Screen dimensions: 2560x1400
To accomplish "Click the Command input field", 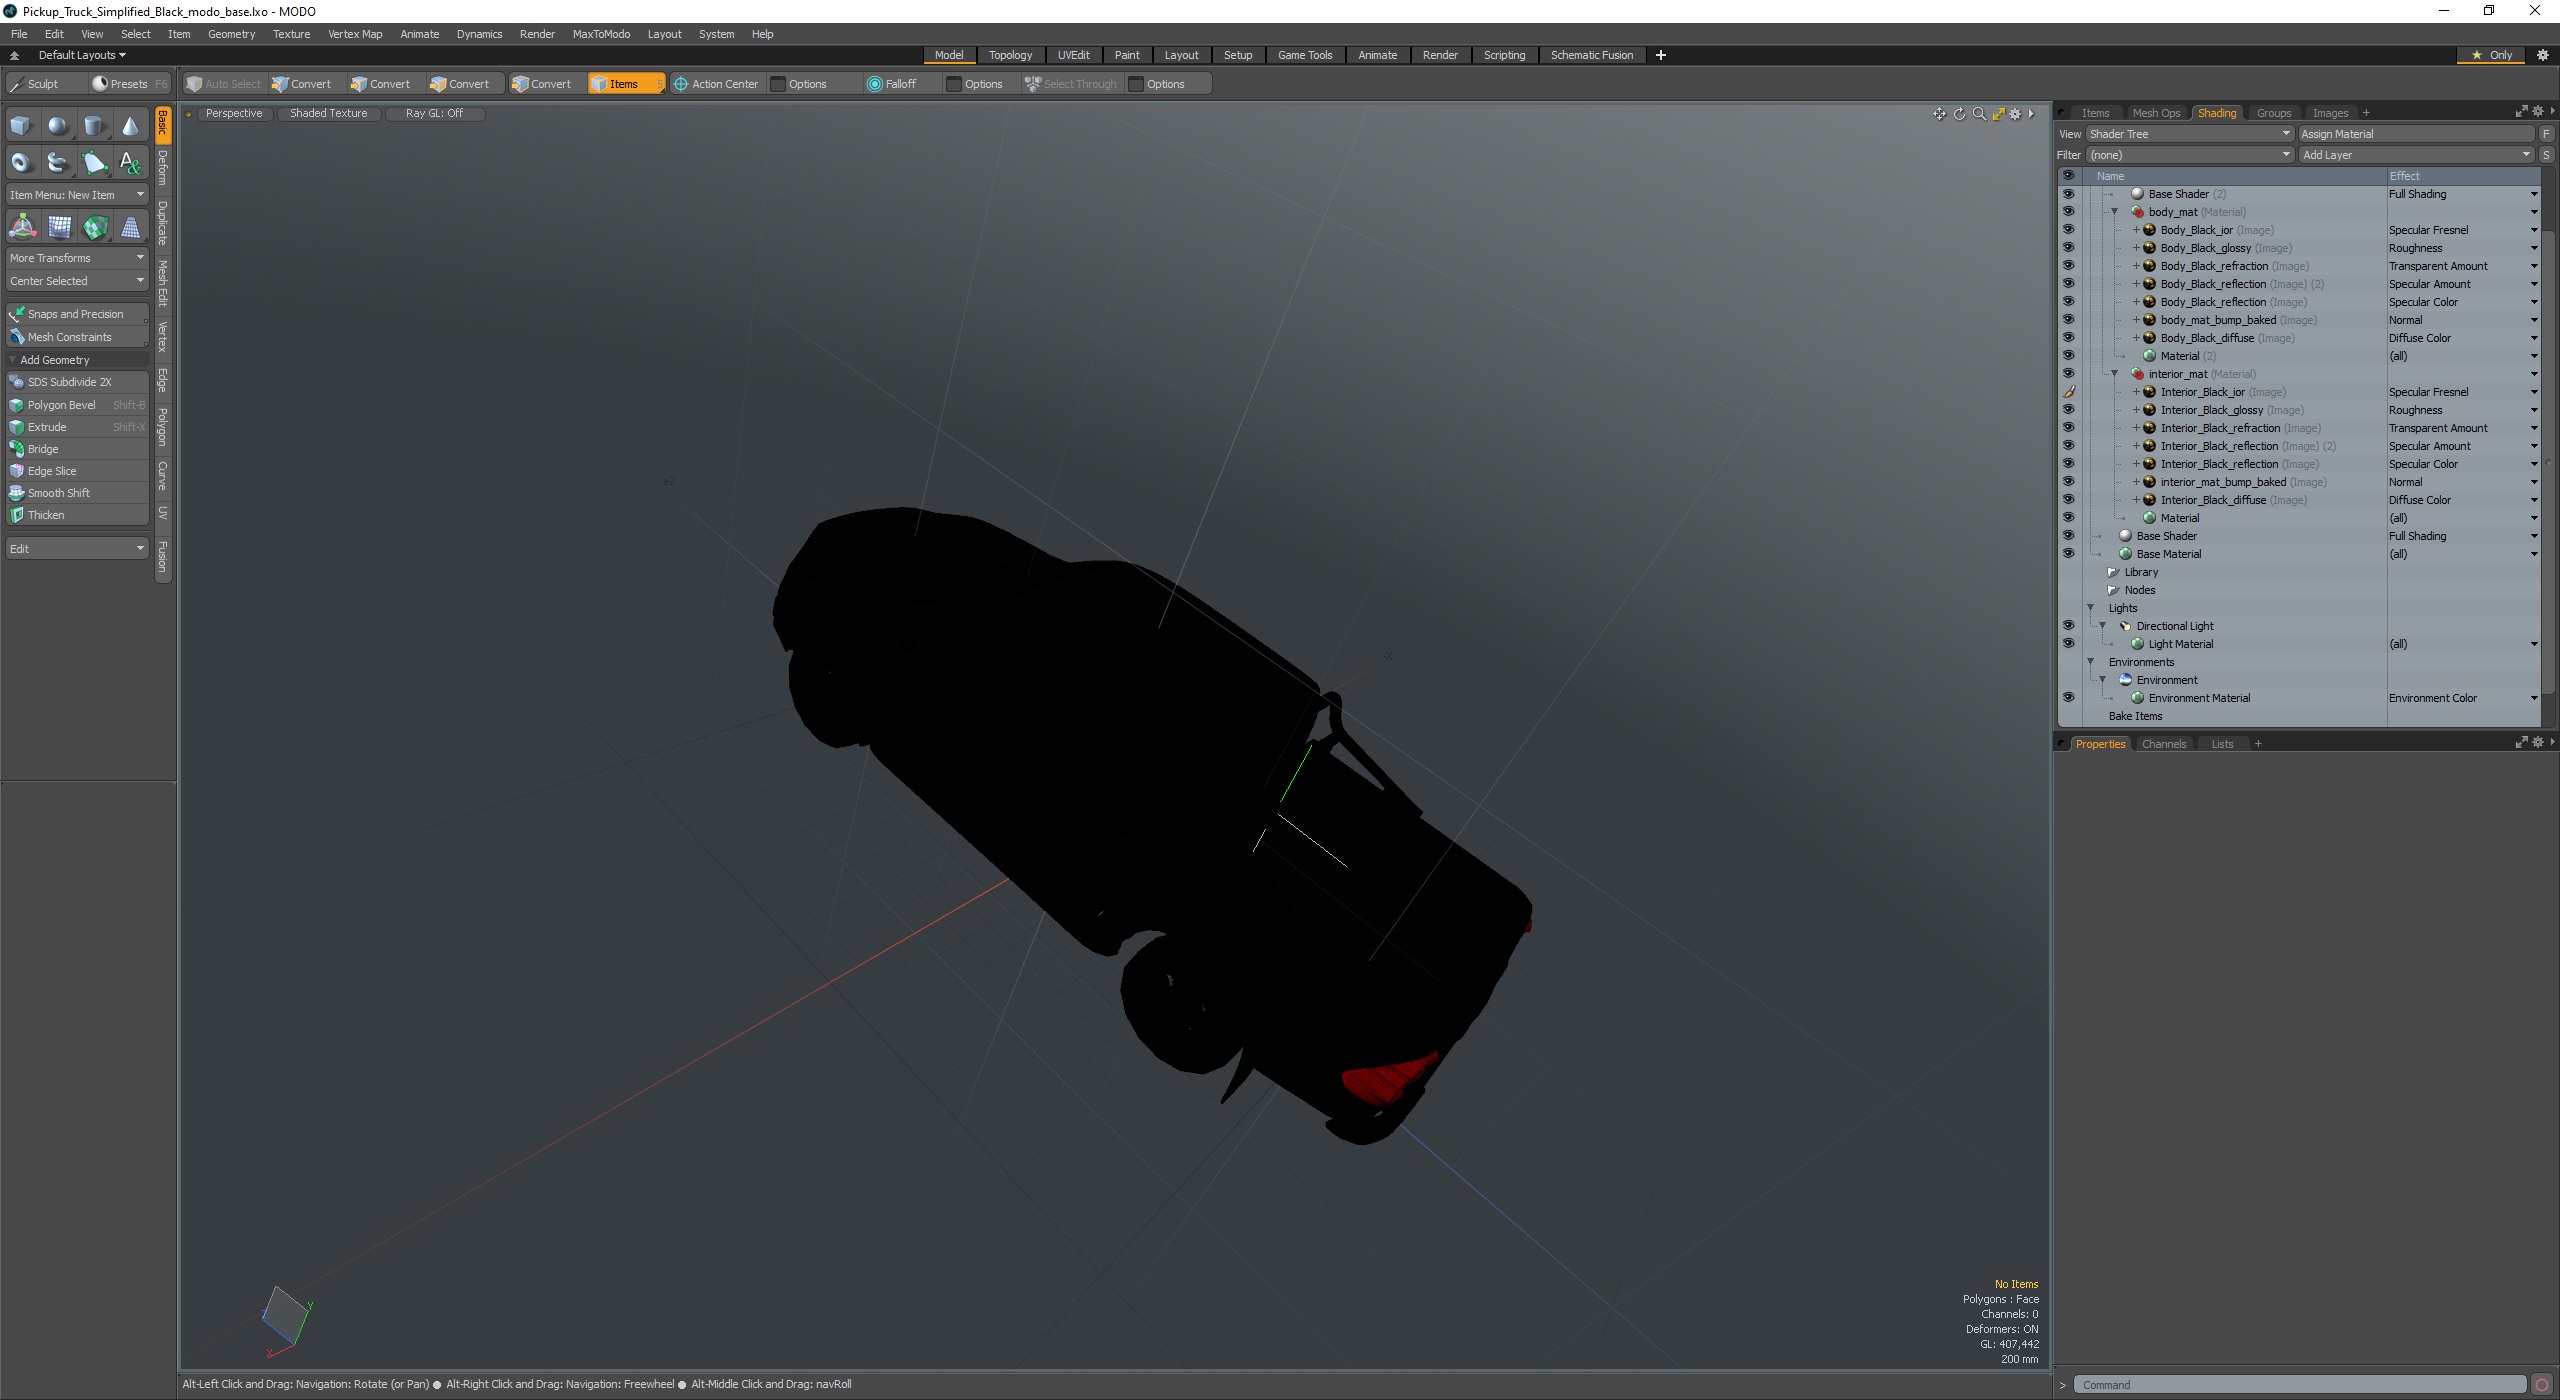I will tap(2300, 1385).
